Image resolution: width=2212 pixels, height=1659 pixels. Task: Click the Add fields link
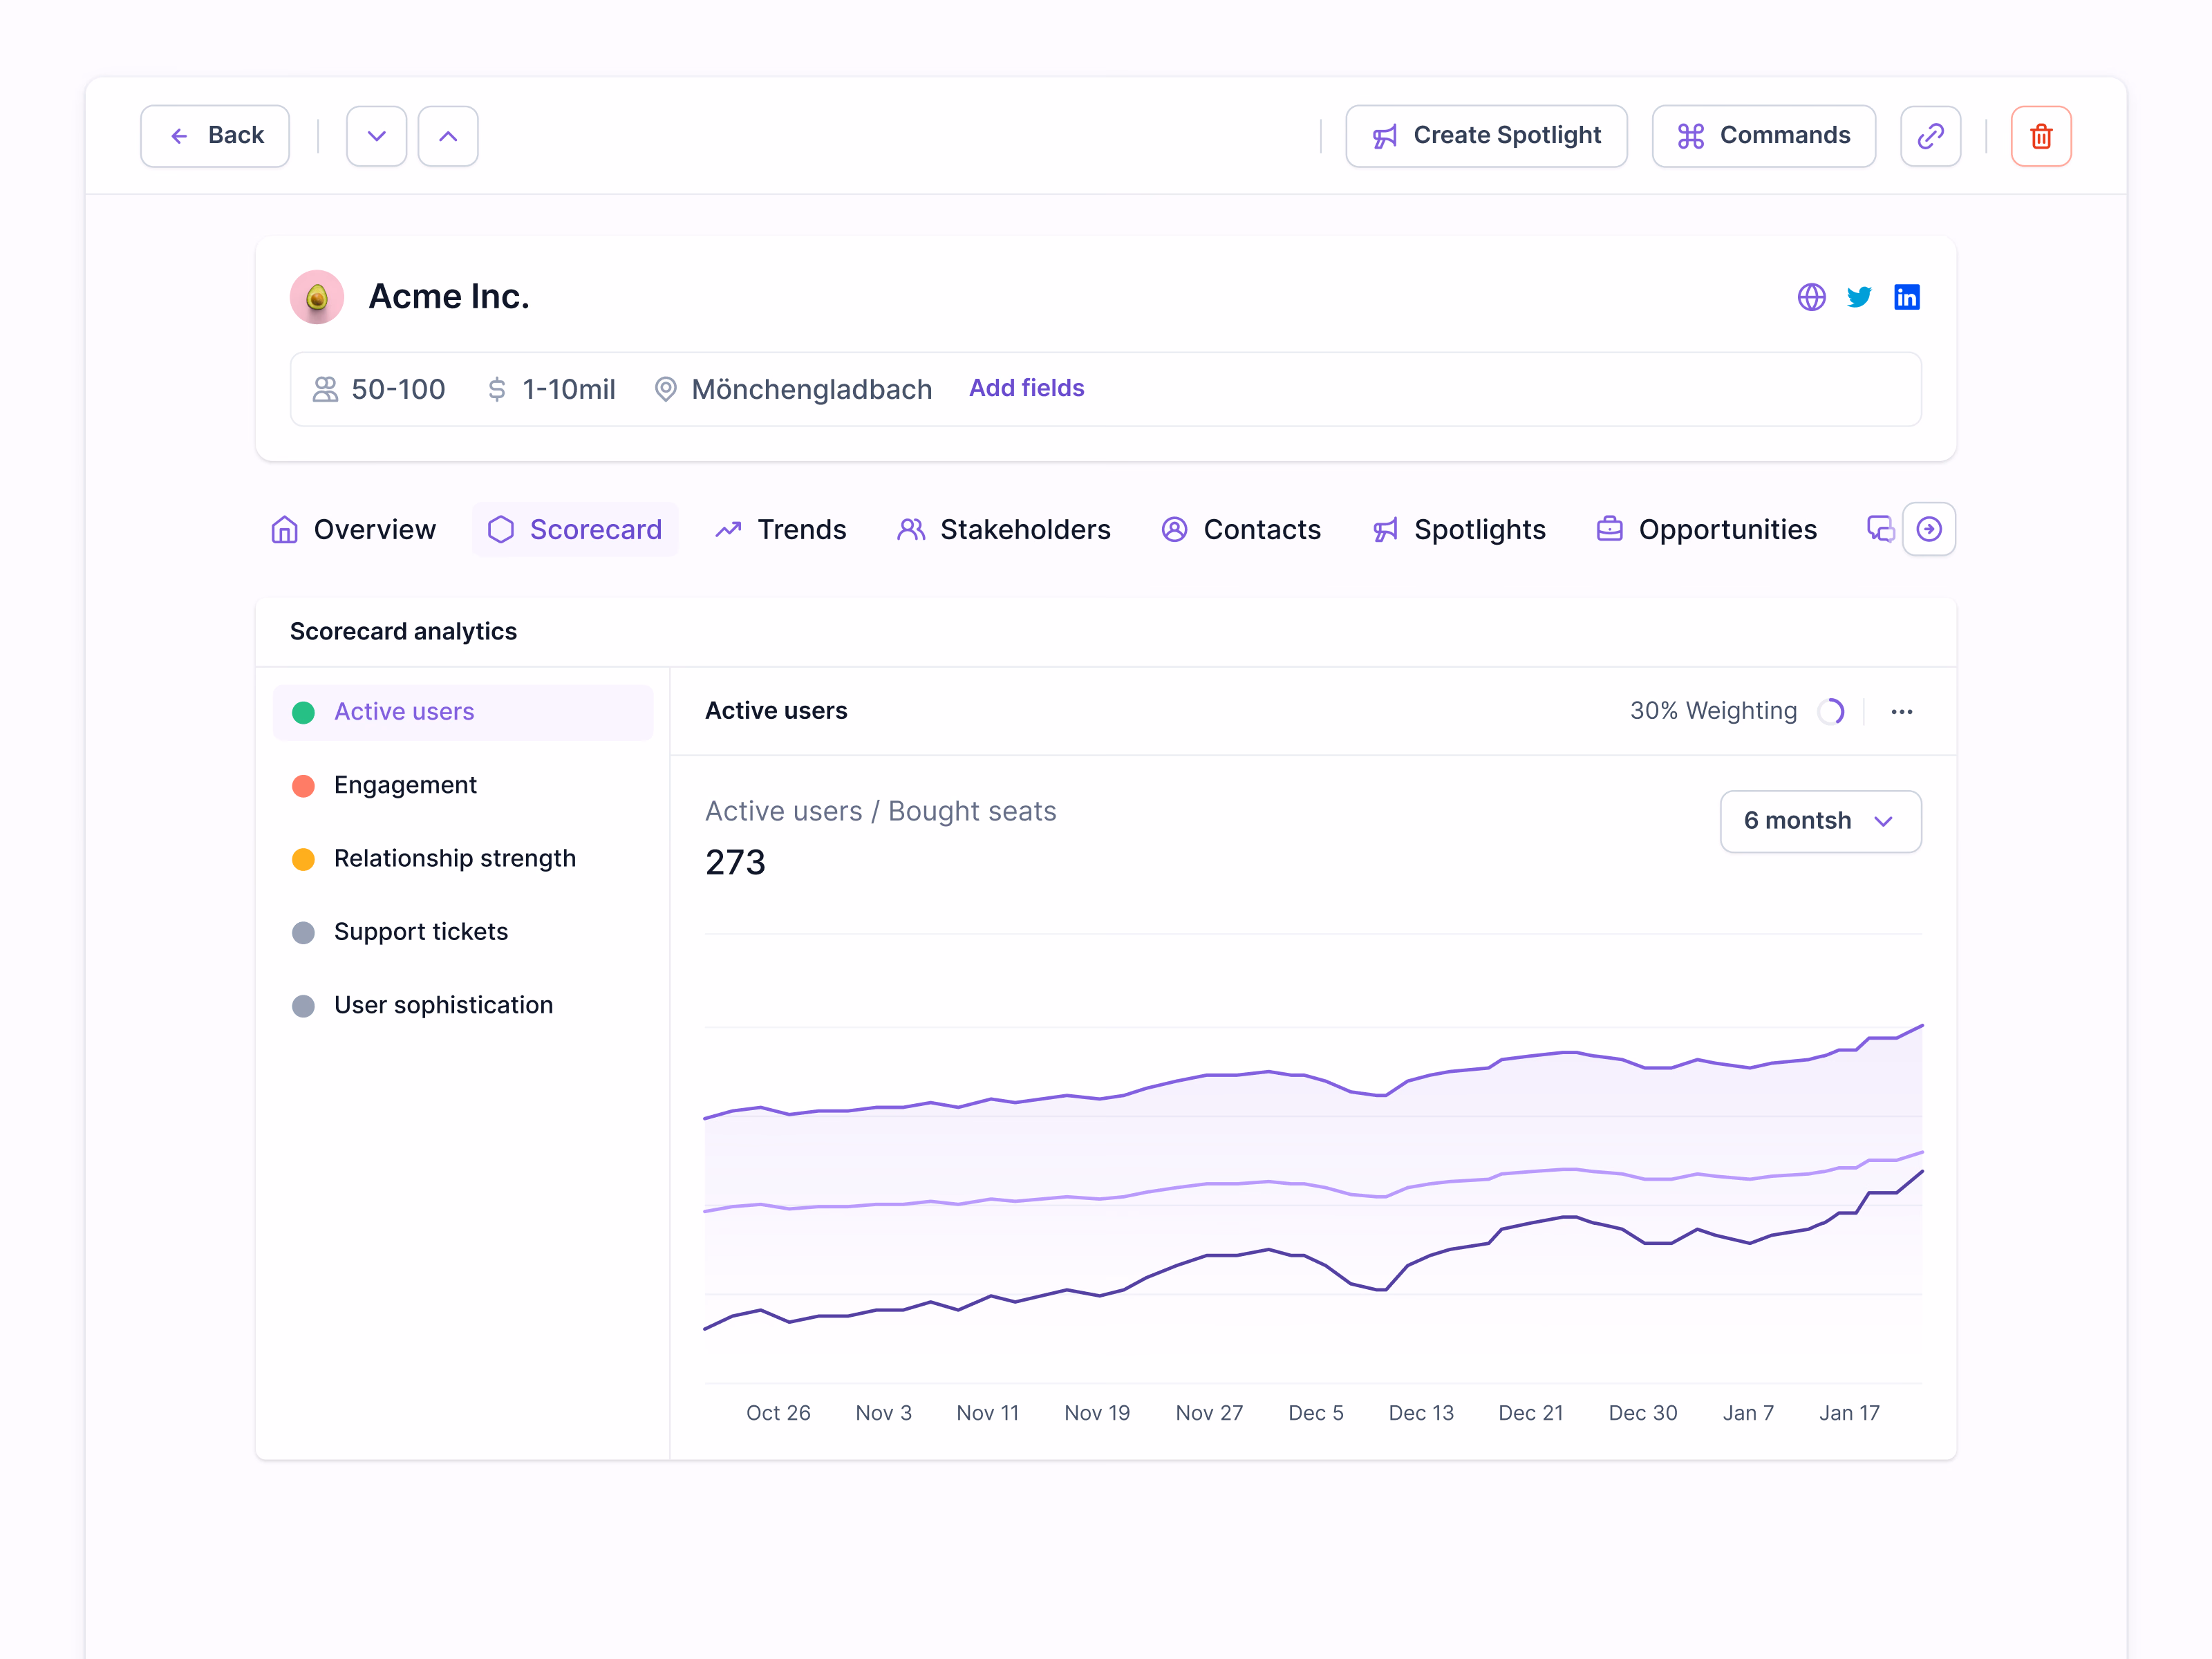coord(1027,388)
